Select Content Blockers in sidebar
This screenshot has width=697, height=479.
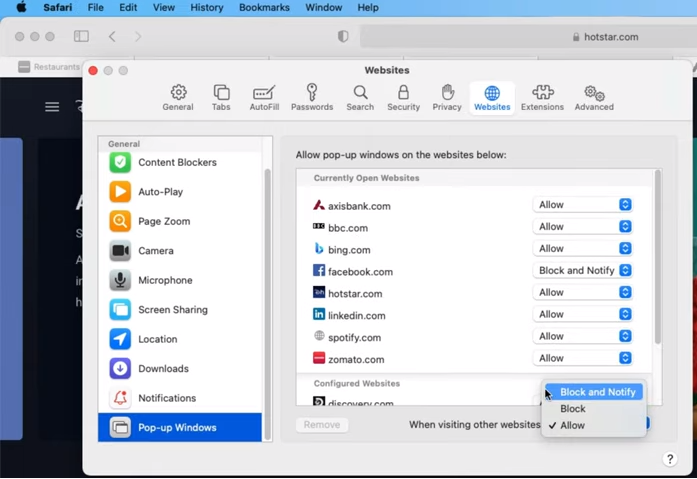pyautogui.click(x=180, y=163)
